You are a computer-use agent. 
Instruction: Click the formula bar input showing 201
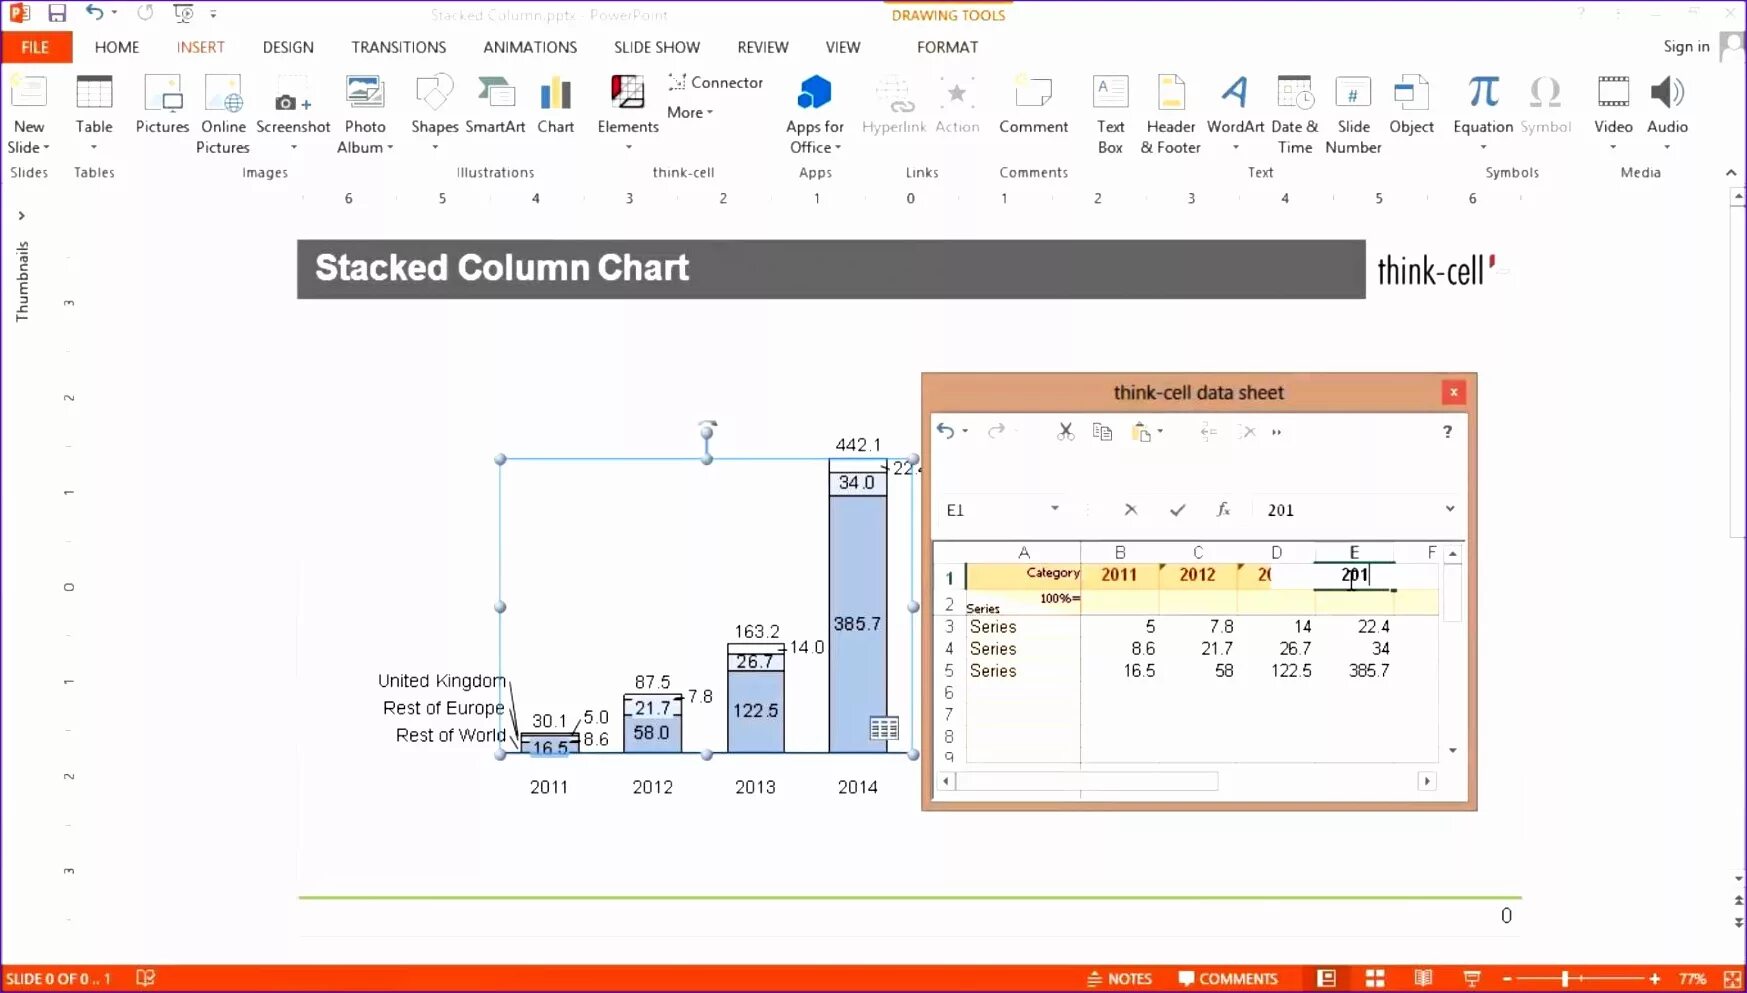pos(1345,510)
